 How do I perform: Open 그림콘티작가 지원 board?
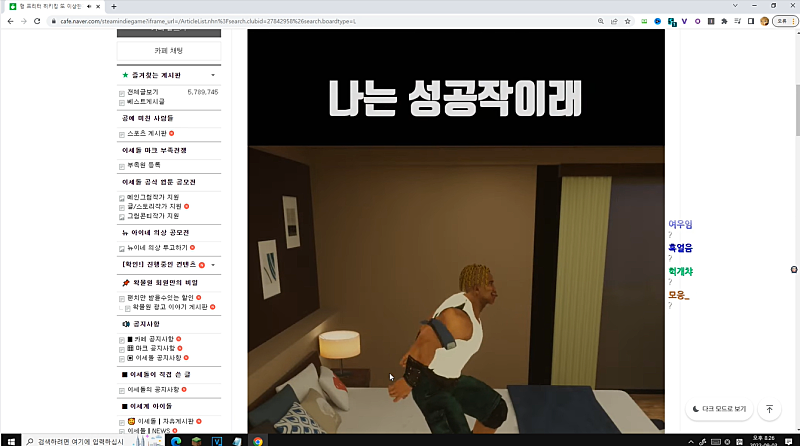point(153,216)
